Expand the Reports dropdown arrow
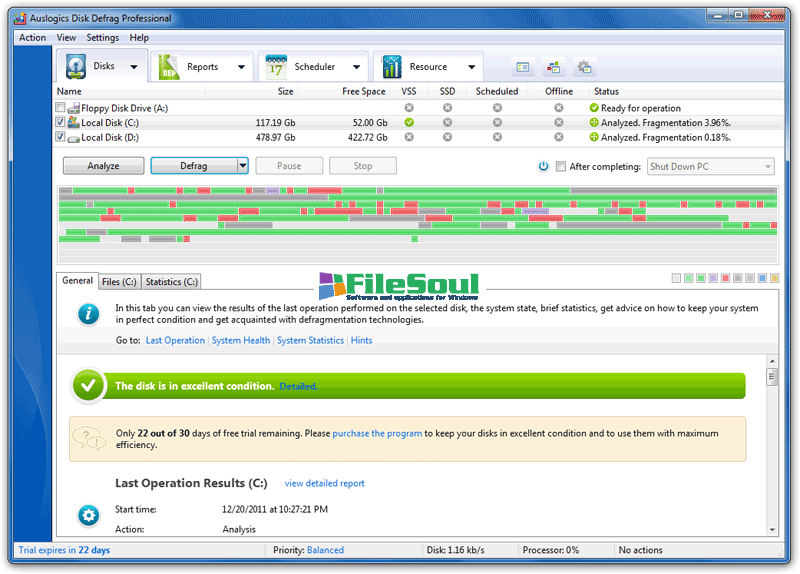The image size is (800, 574). pos(241,67)
